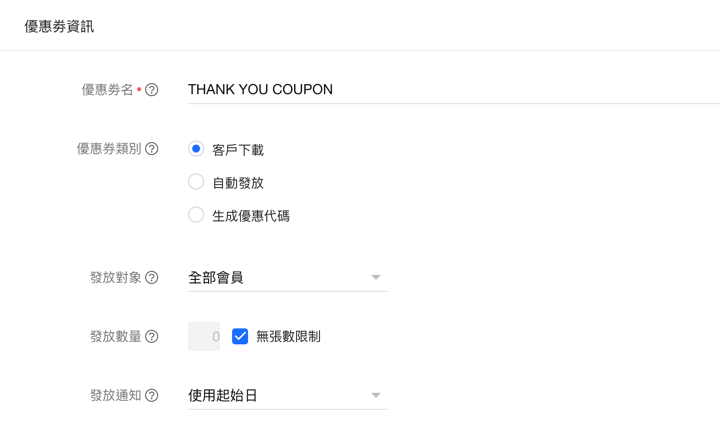The width and height of the screenshot is (720, 440).
Task: Choose the 自動發放 coupon type option
Action: [196, 182]
